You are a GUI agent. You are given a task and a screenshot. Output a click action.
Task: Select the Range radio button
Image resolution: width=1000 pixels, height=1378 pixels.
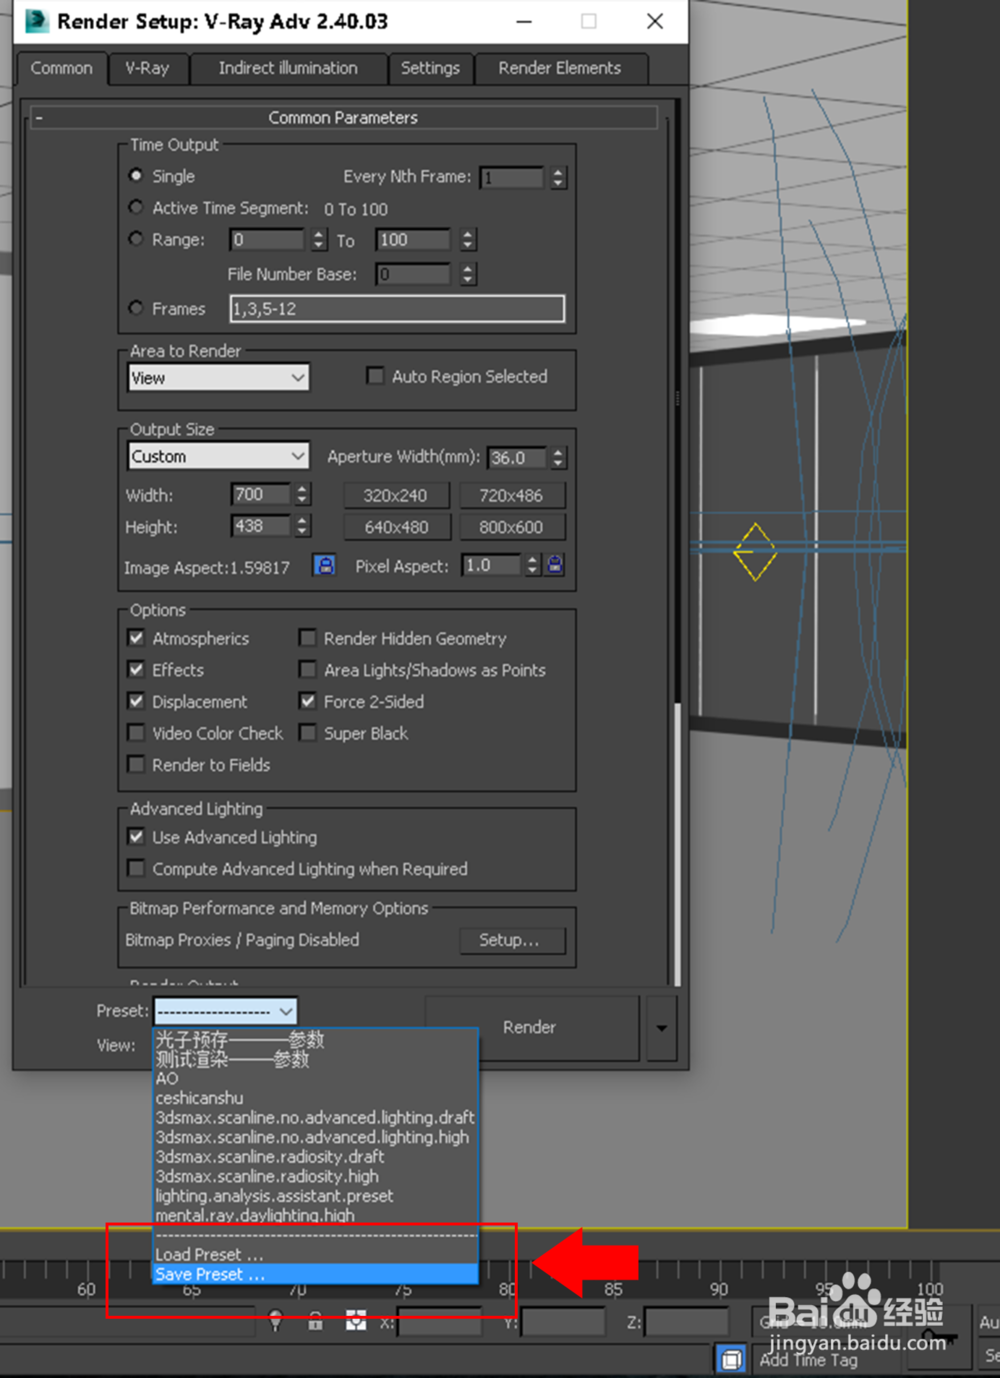[136, 239]
